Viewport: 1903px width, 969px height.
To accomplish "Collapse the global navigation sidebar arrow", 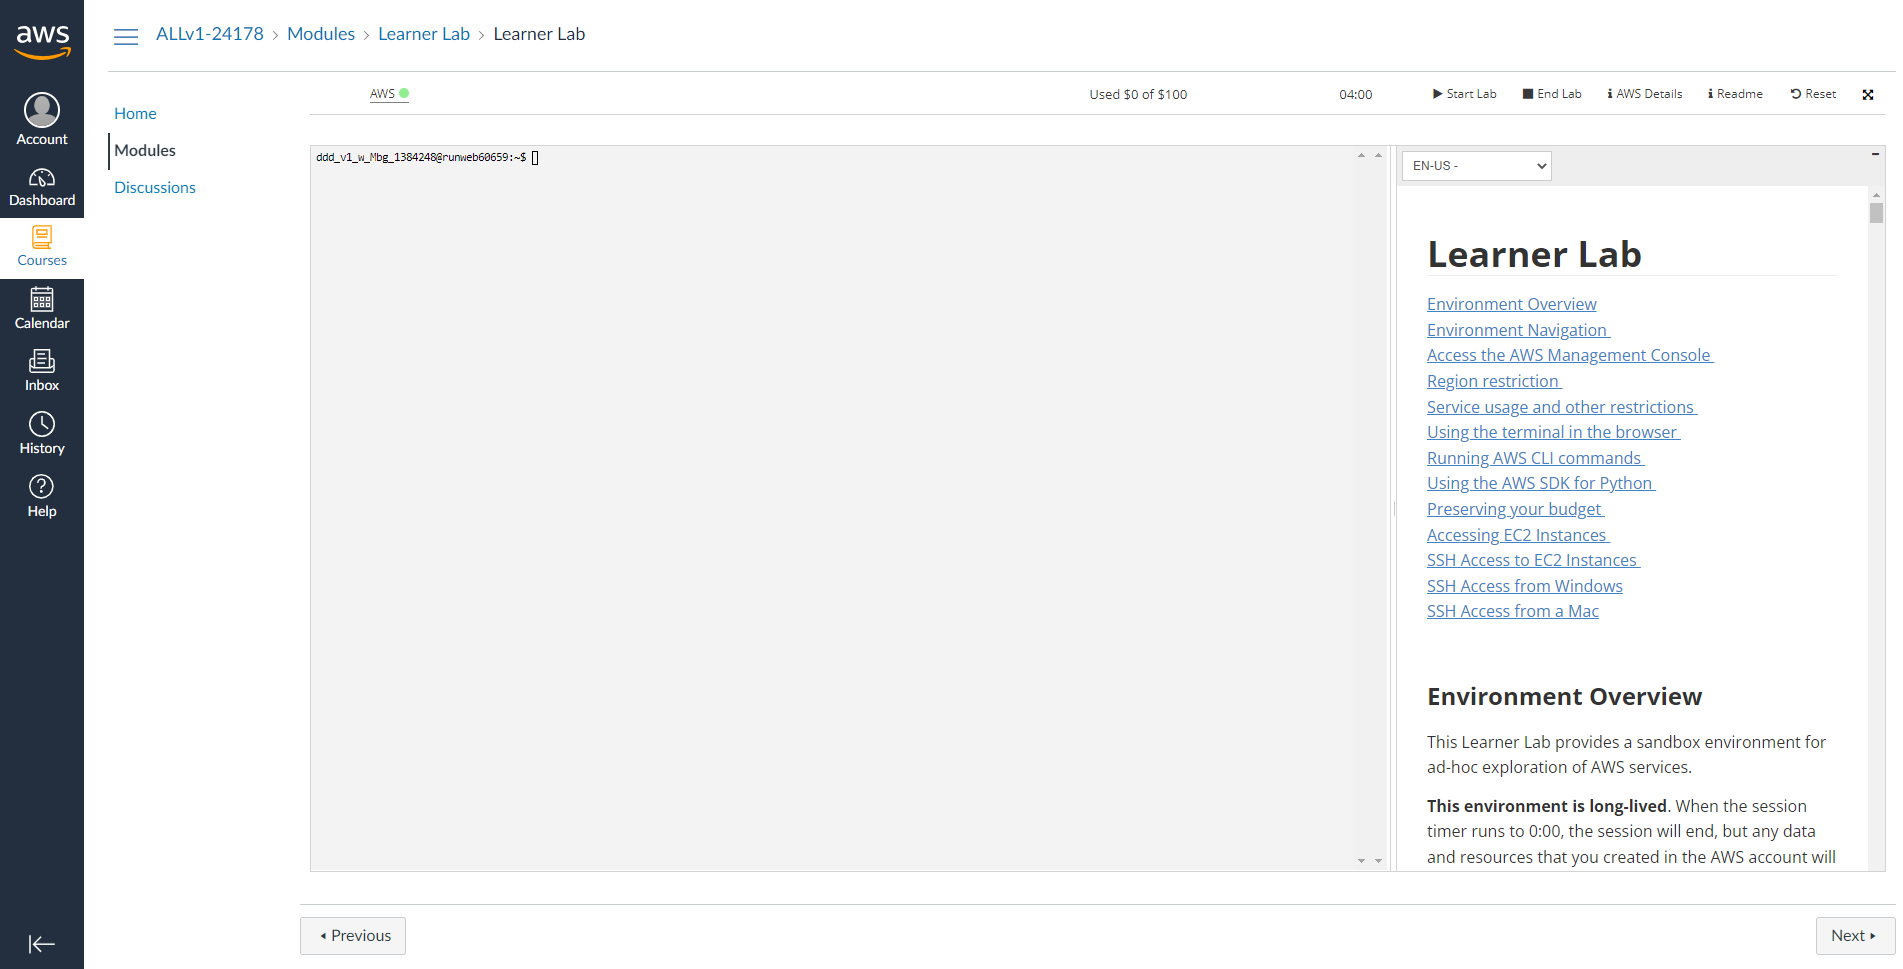I will 42,944.
